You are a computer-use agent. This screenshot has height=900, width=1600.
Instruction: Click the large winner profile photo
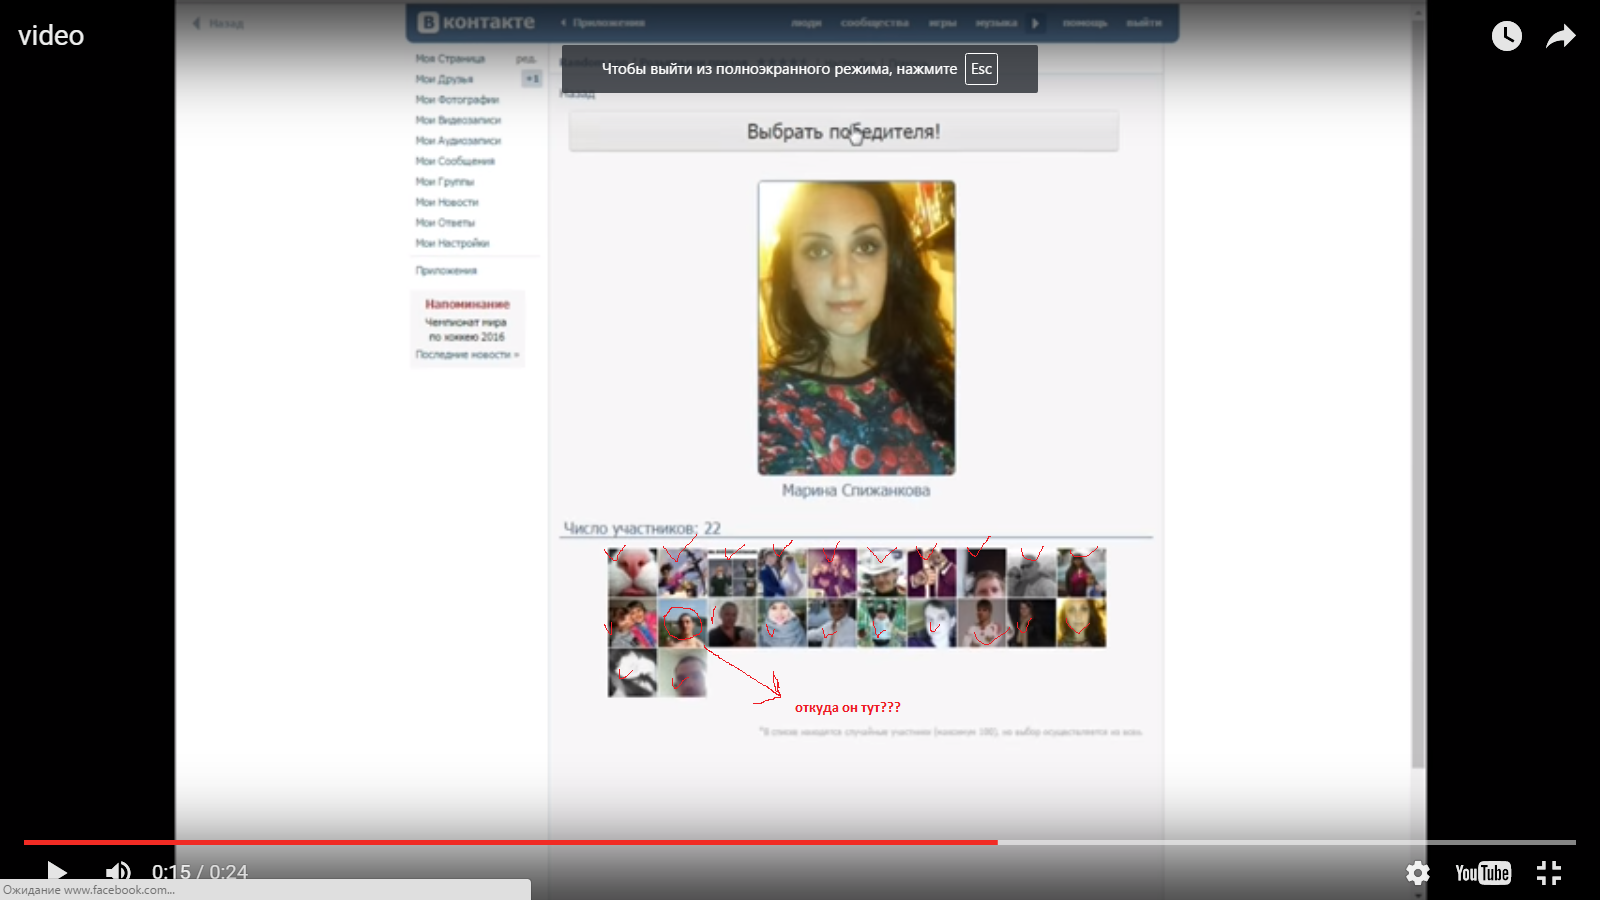[x=856, y=327]
